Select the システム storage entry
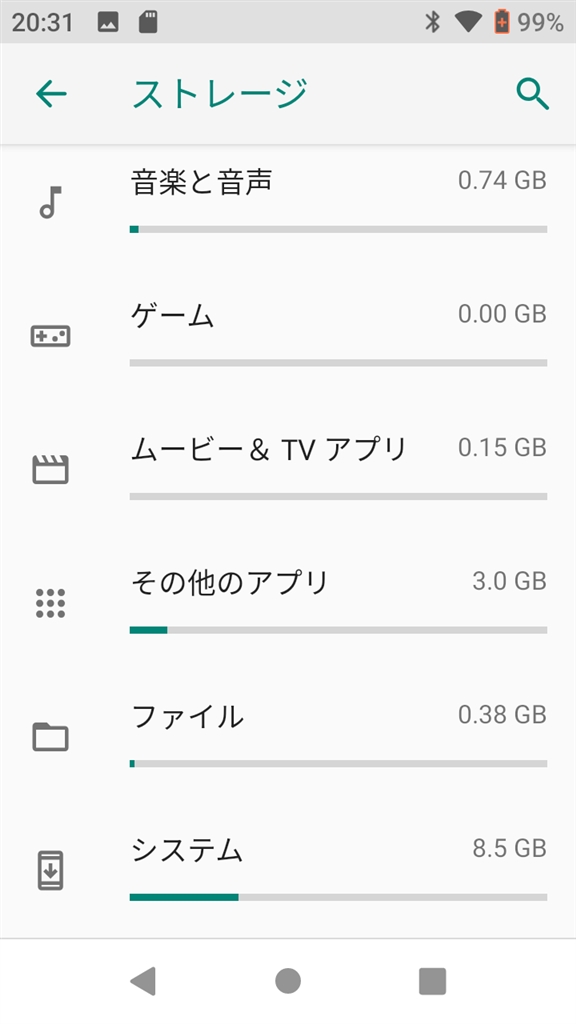 [288, 871]
